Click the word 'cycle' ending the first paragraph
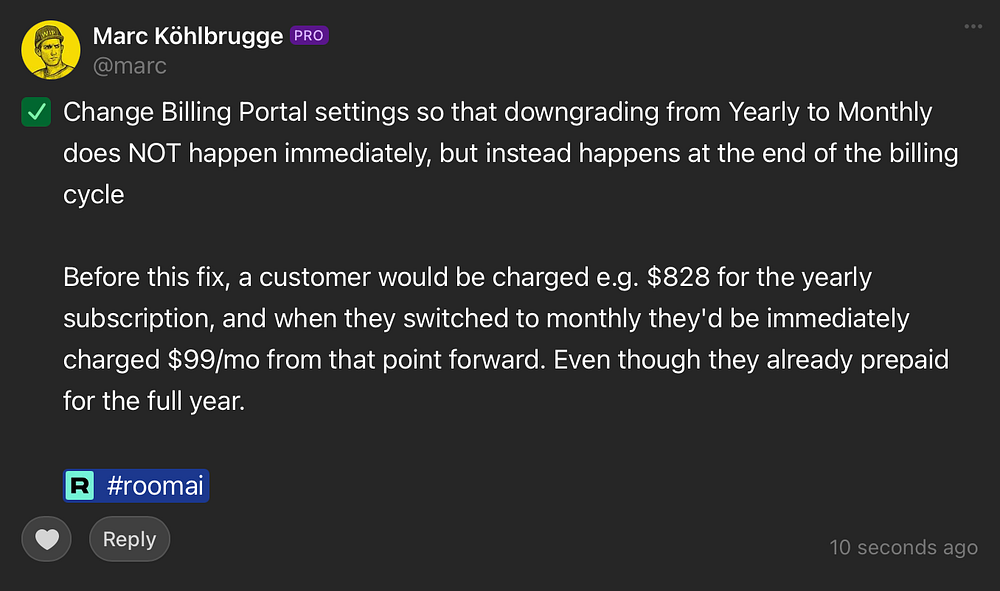The image size is (1000, 591). tap(94, 195)
